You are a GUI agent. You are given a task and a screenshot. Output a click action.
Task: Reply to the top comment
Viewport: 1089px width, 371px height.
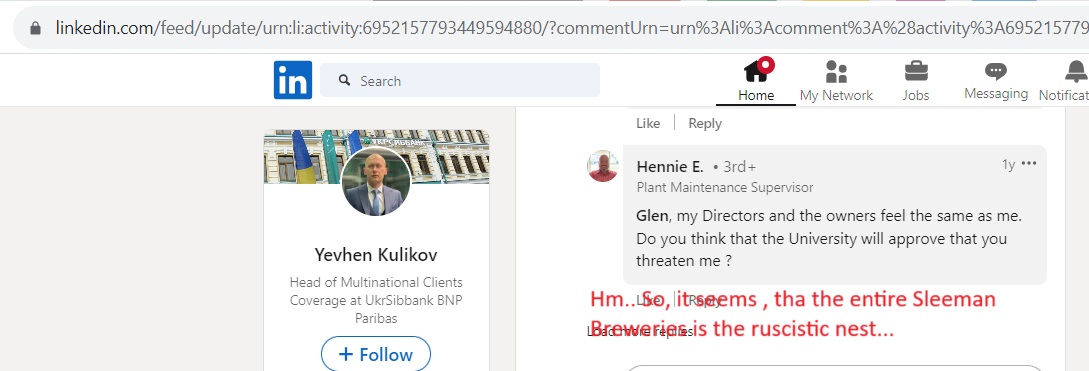coord(705,123)
